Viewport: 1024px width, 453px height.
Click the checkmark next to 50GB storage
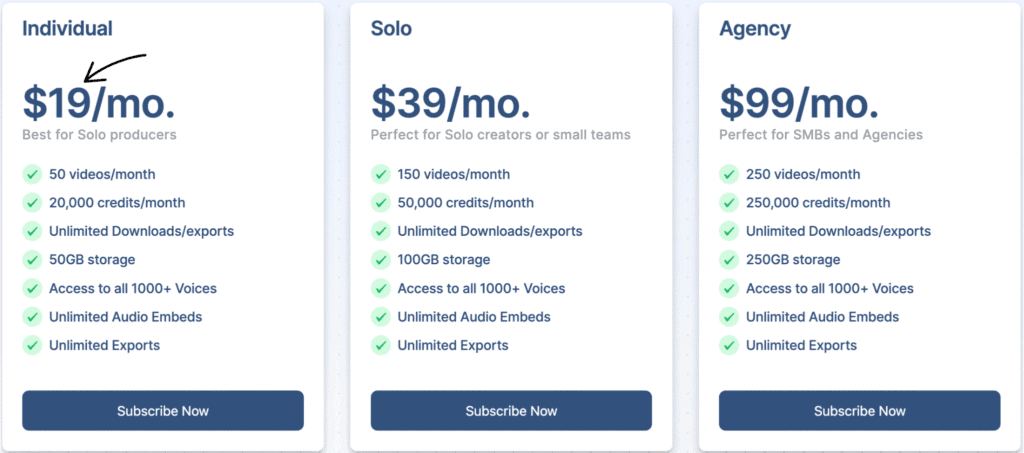[32, 260]
